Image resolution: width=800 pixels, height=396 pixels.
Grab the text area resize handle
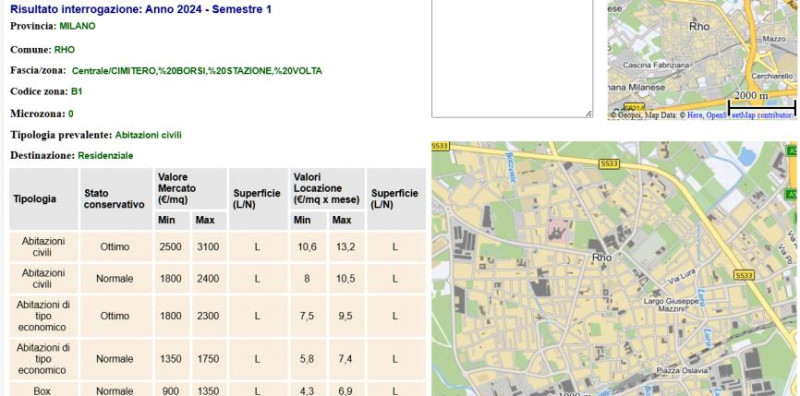pos(589,114)
